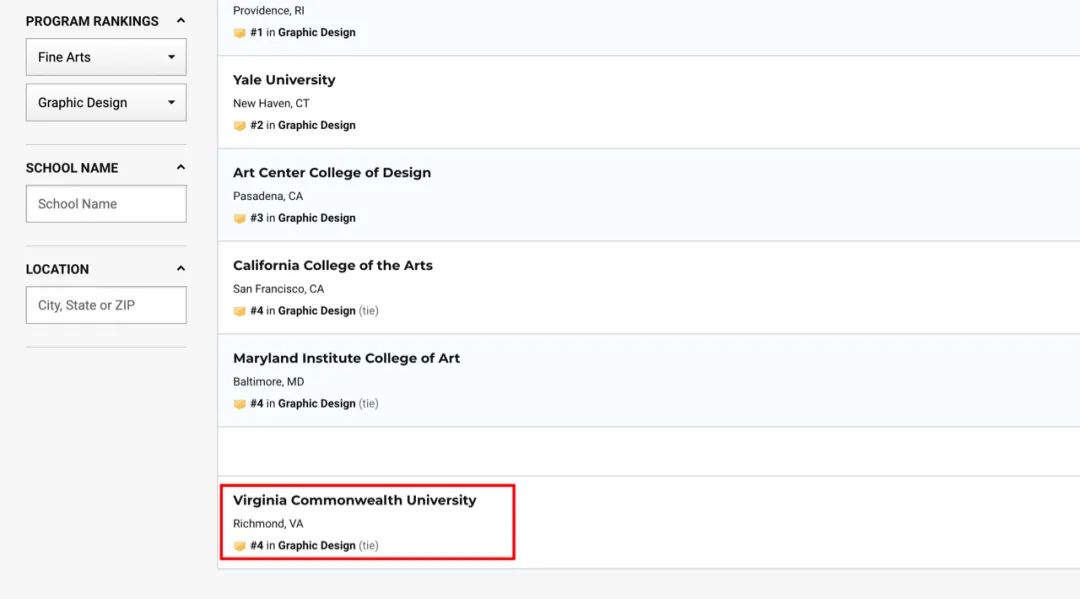This screenshot has width=1080, height=599.
Task: Click the City, State or ZIP field
Action: 106,305
